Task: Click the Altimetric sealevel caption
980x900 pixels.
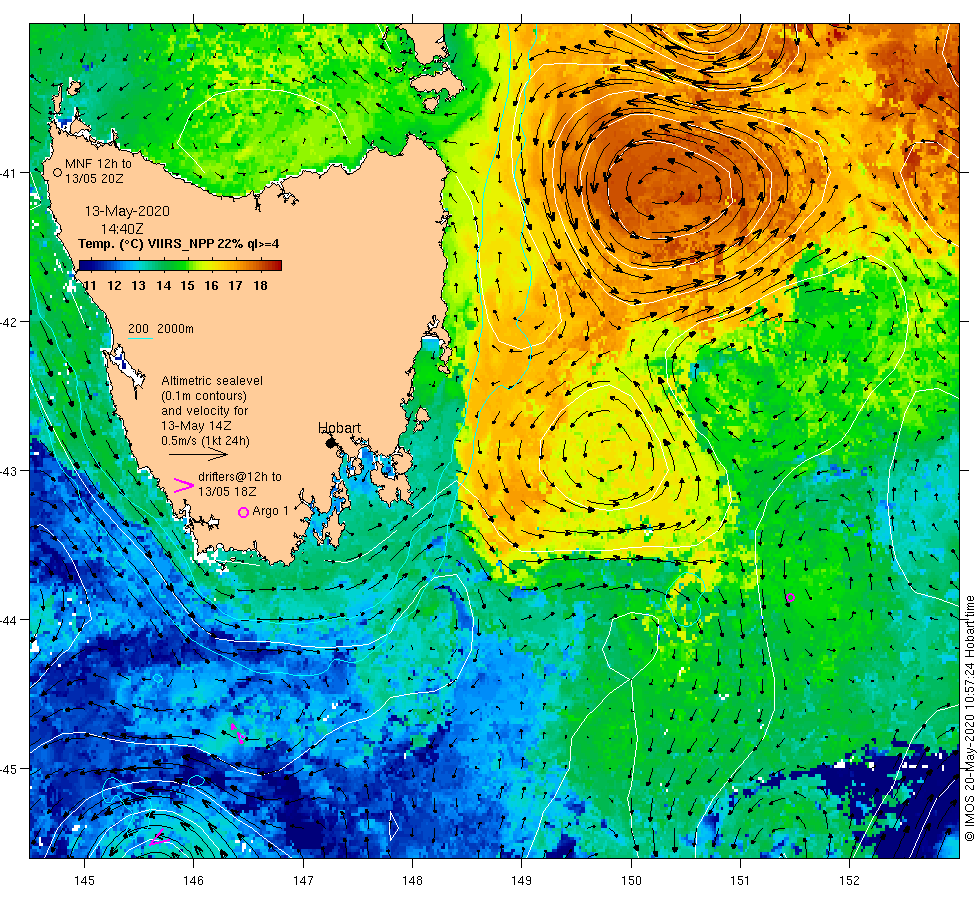Action: pyautogui.click(x=212, y=381)
